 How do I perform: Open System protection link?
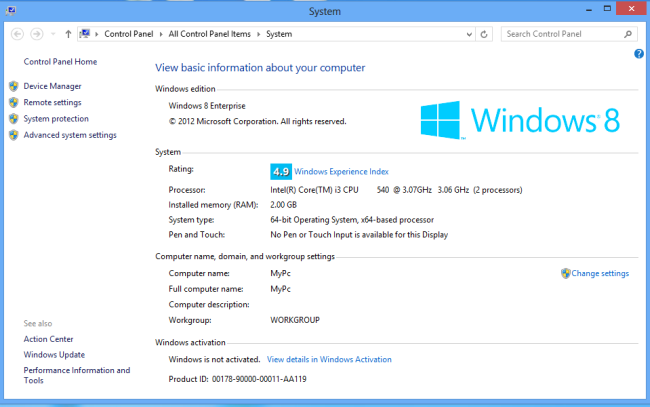[56, 119]
